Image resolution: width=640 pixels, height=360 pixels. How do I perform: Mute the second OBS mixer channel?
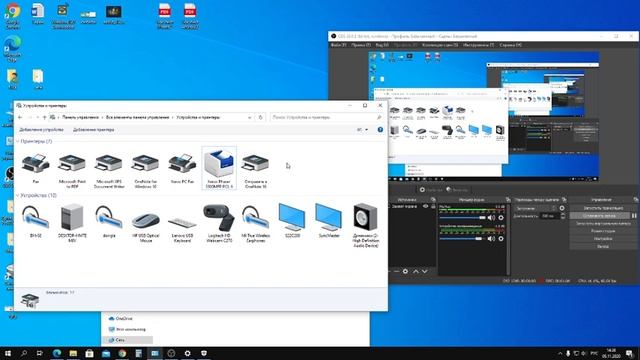(x=491, y=239)
